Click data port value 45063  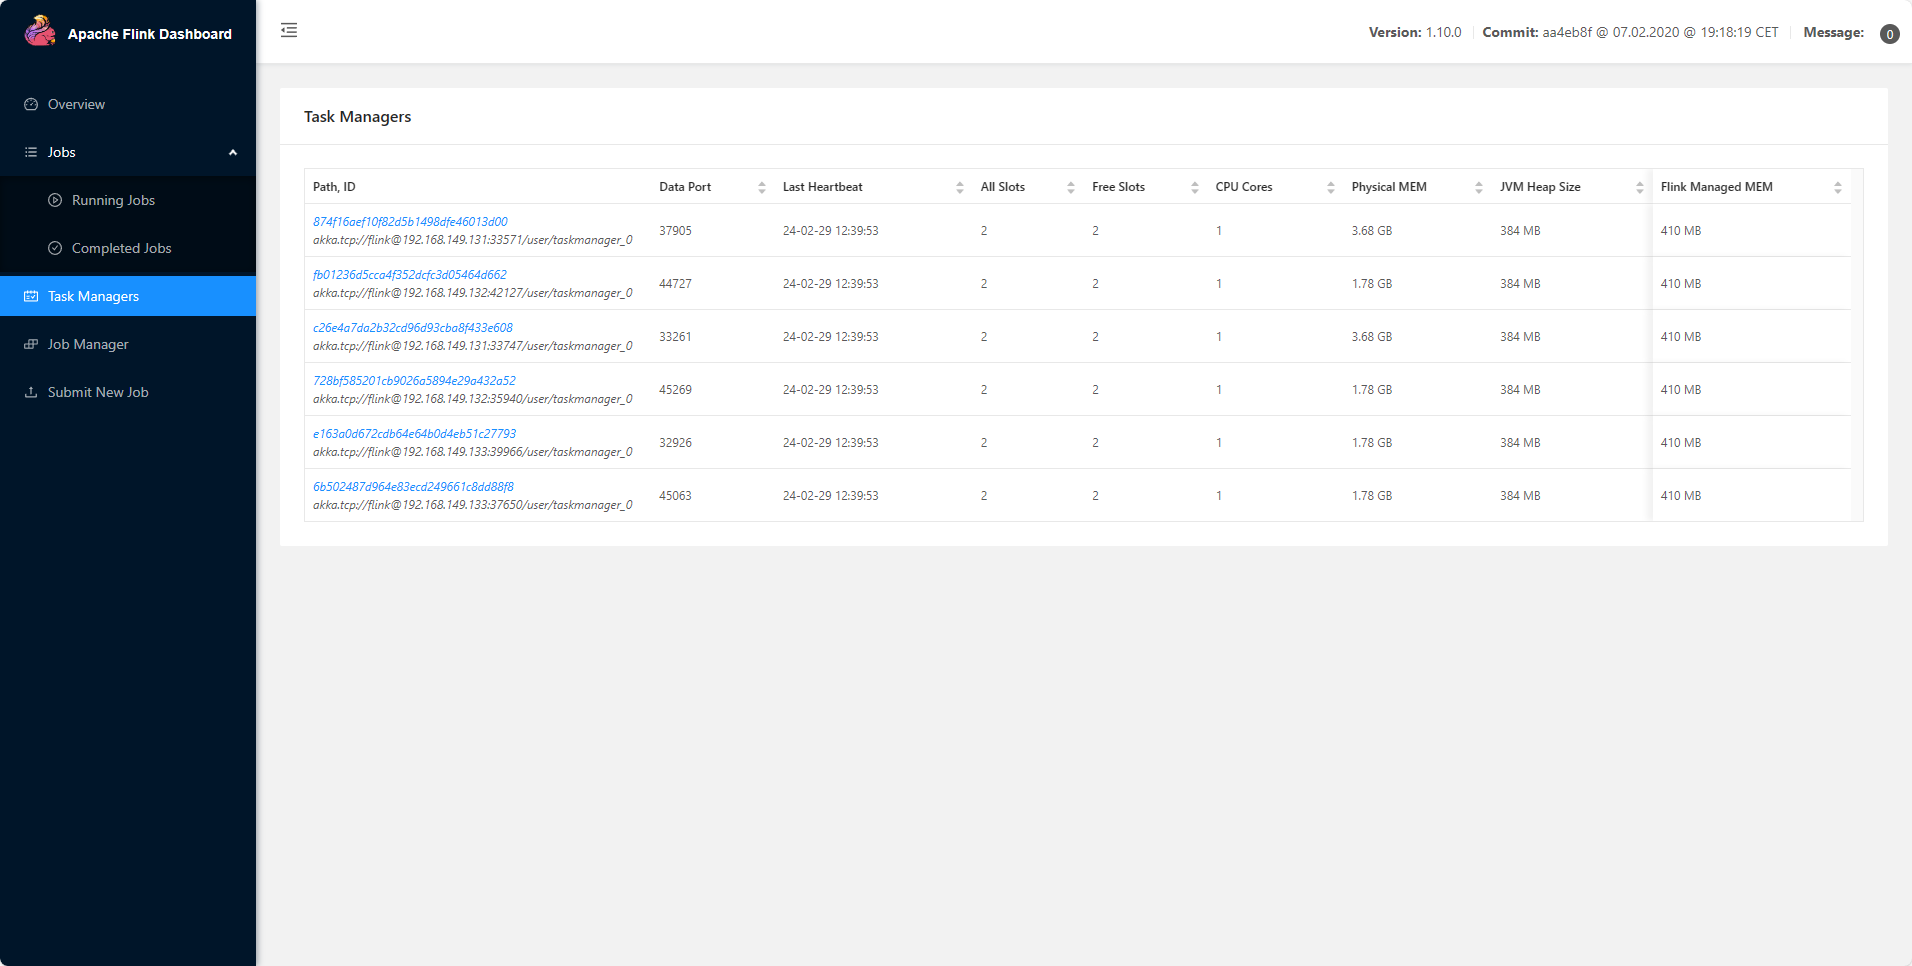(x=675, y=496)
